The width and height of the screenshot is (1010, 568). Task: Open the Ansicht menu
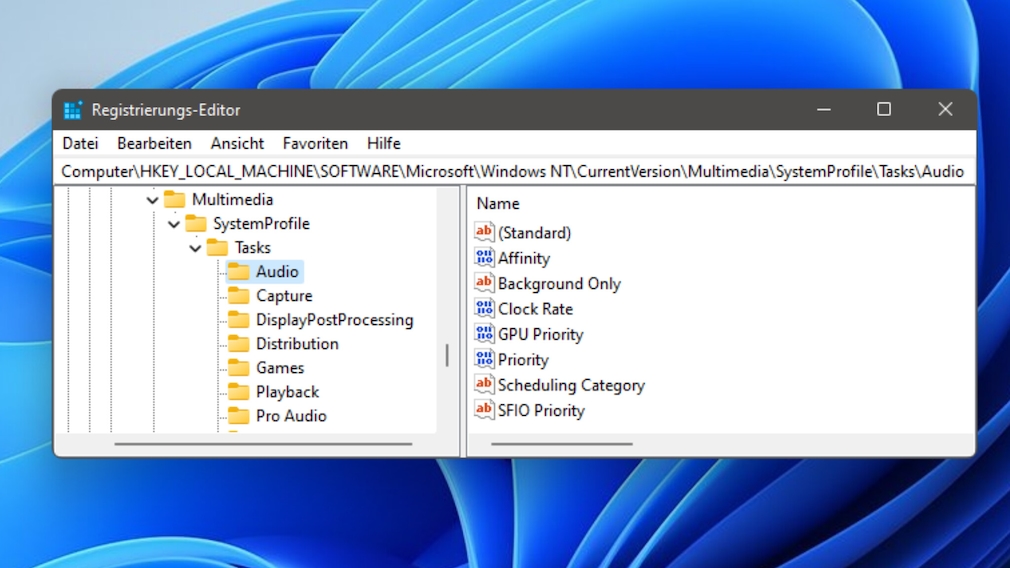tap(237, 143)
